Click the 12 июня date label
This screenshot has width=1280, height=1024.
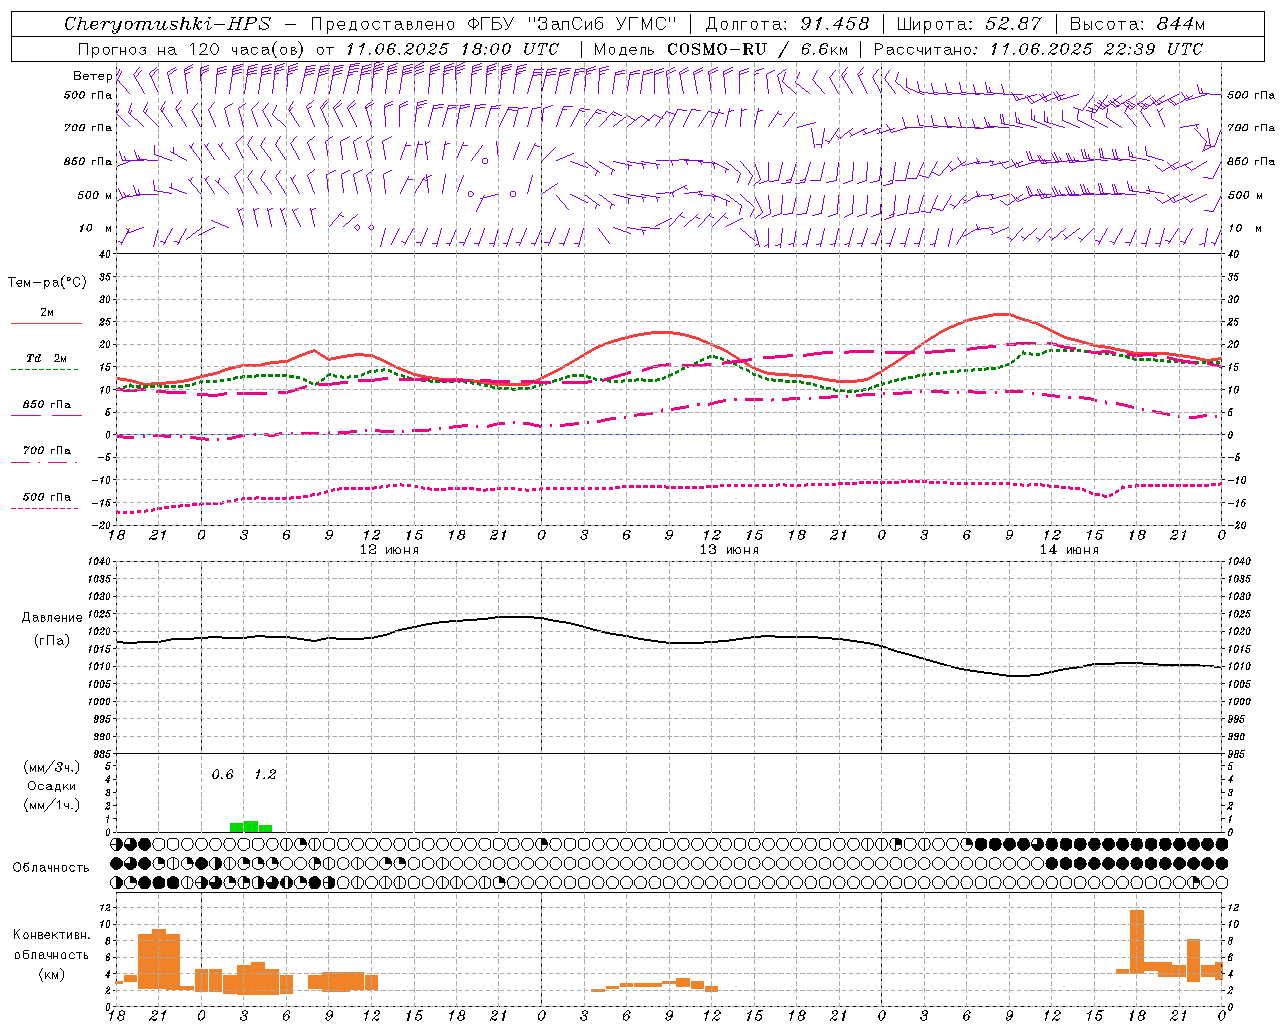click(x=389, y=550)
